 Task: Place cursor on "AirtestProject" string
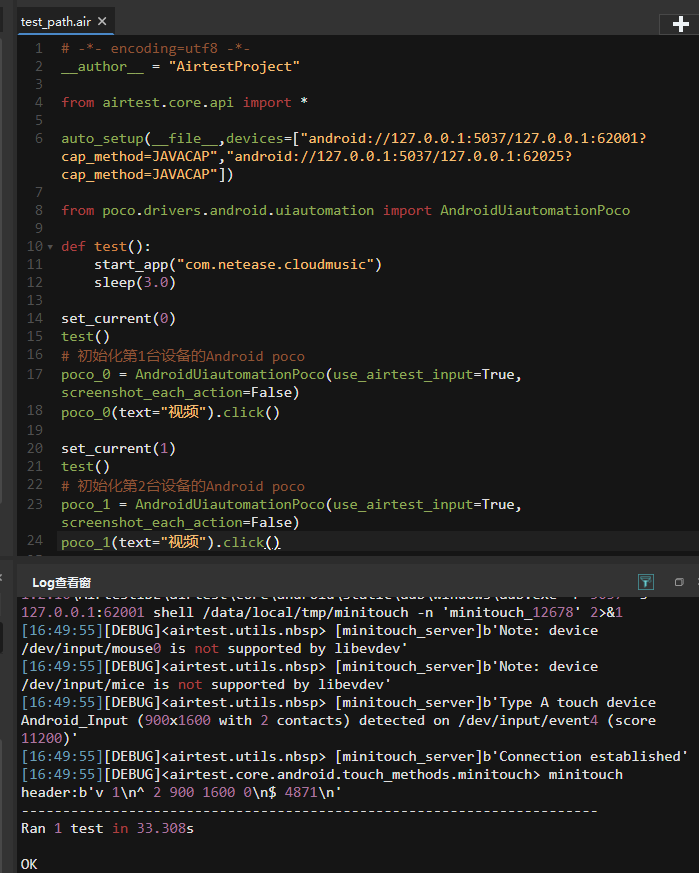coord(234,66)
